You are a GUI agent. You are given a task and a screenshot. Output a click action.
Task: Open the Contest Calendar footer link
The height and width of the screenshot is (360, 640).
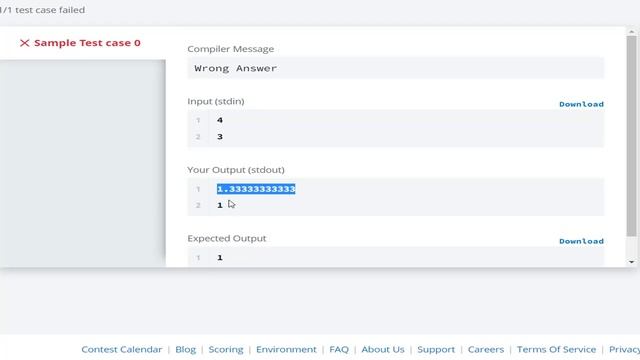tap(122, 349)
